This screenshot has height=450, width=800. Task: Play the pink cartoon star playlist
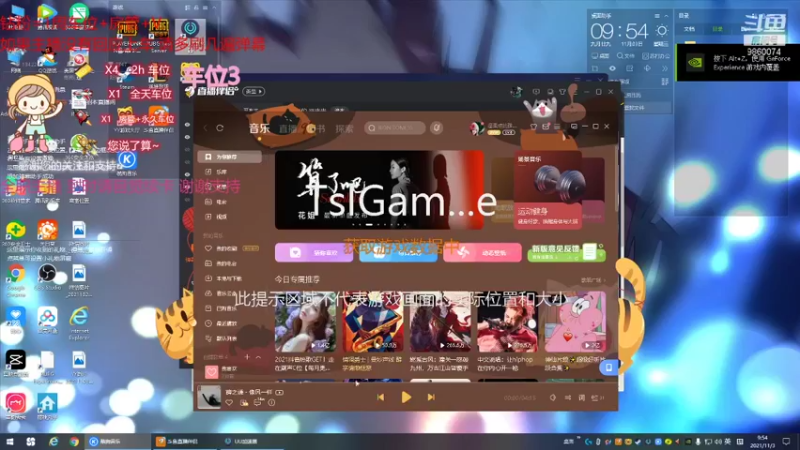coord(575,322)
